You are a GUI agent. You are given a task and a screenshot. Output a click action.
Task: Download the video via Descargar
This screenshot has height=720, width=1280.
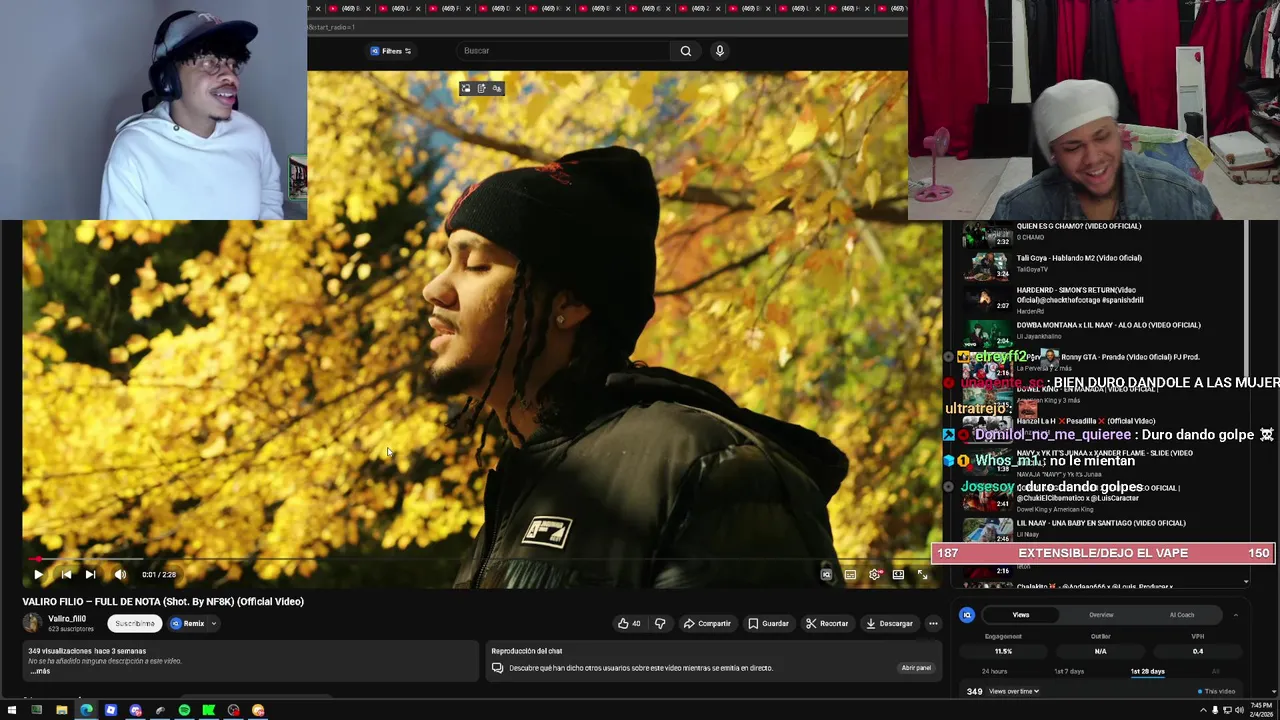point(889,623)
